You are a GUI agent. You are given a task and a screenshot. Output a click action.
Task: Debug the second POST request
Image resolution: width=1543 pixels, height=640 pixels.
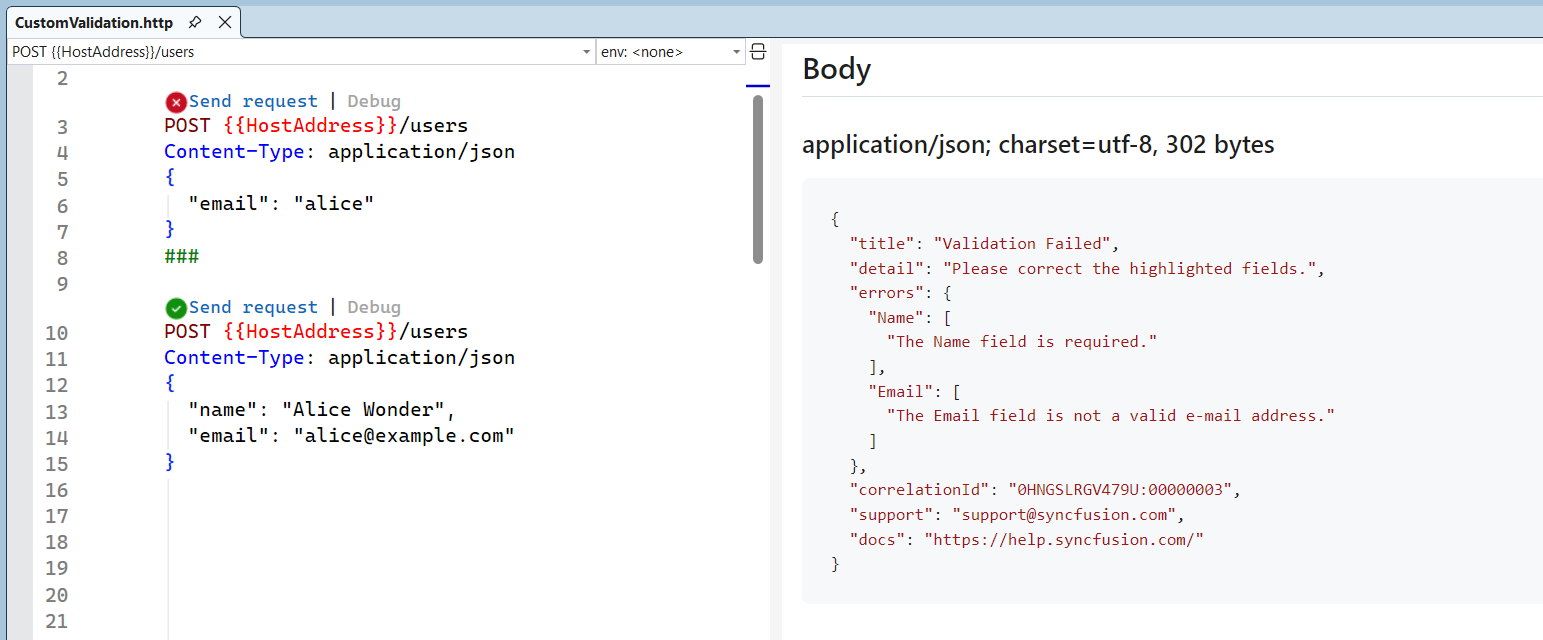pos(374,308)
